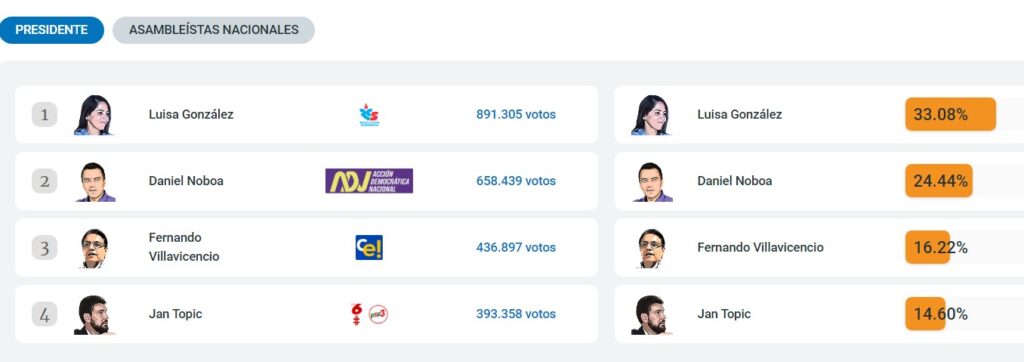Click the rank 4 number badge
This screenshot has height=362, width=1024.
(44, 315)
